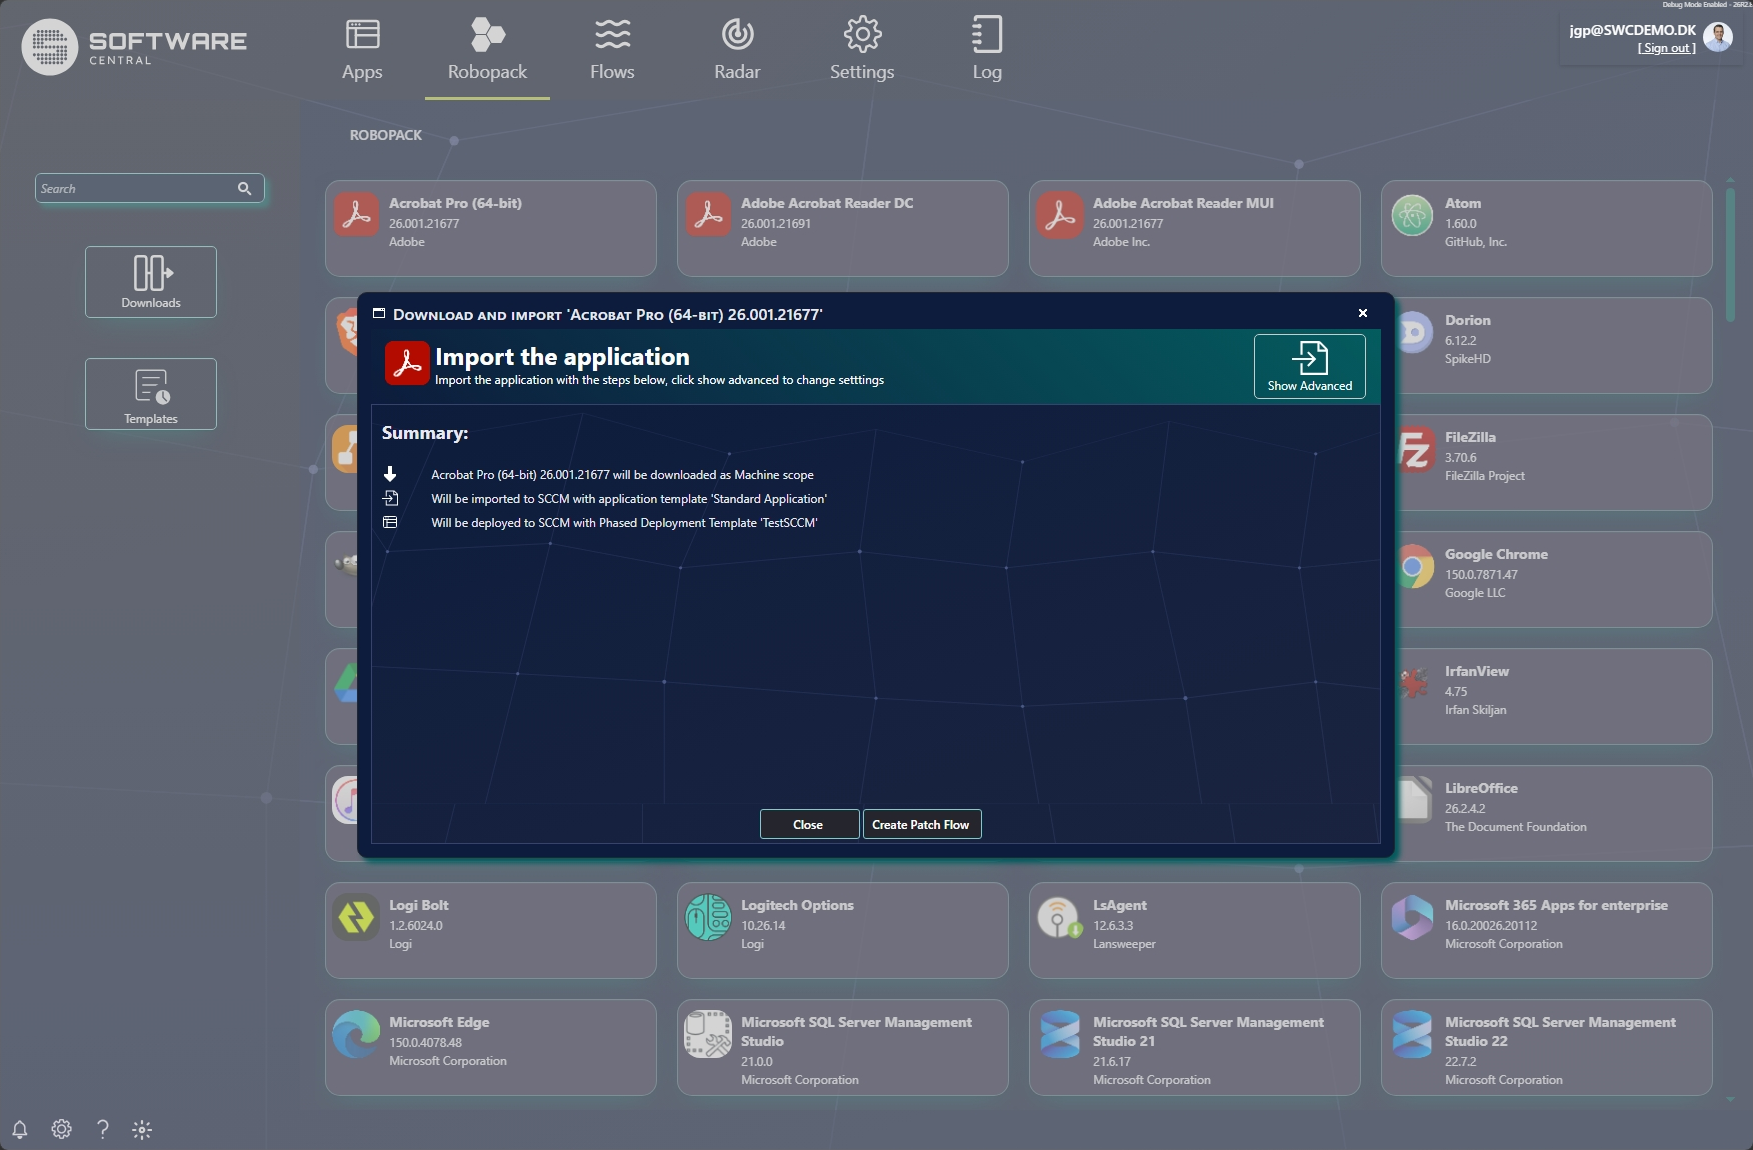Click the Logitech Options version 10.26.14

point(763,925)
